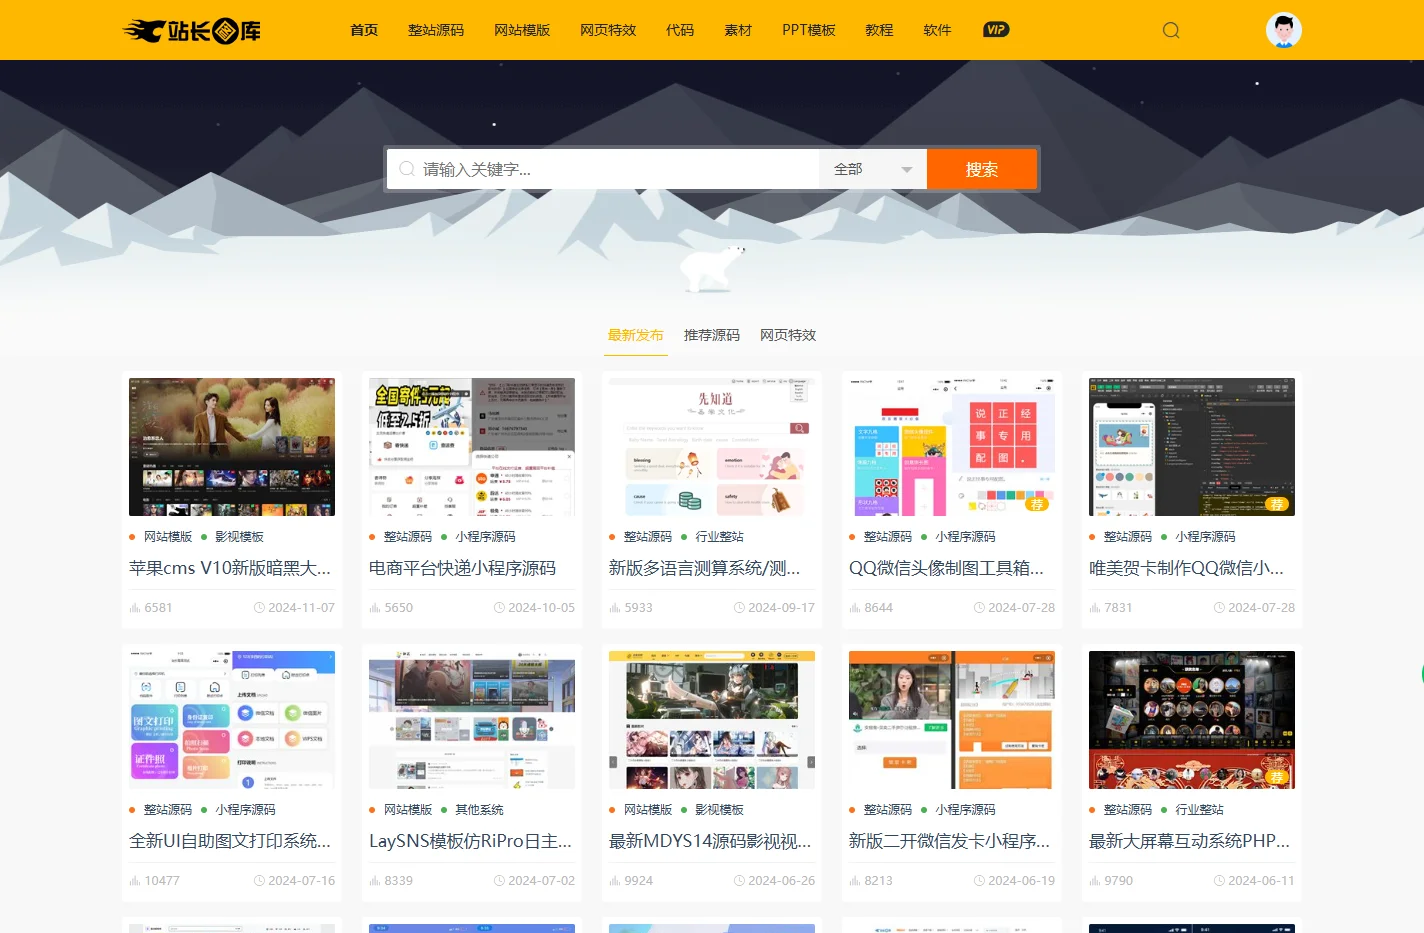Click 影视模板 tag on 苹果cms card
This screenshot has width=1424, height=933.
(x=239, y=537)
